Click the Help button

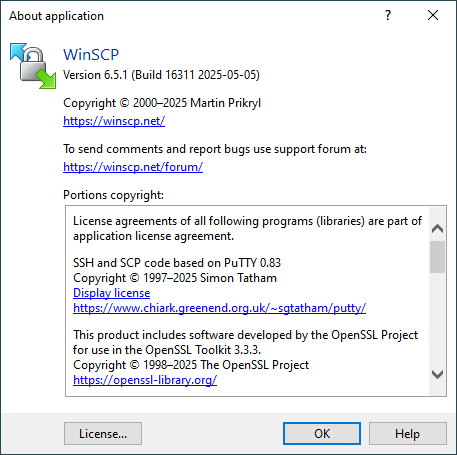(x=407, y=434)
